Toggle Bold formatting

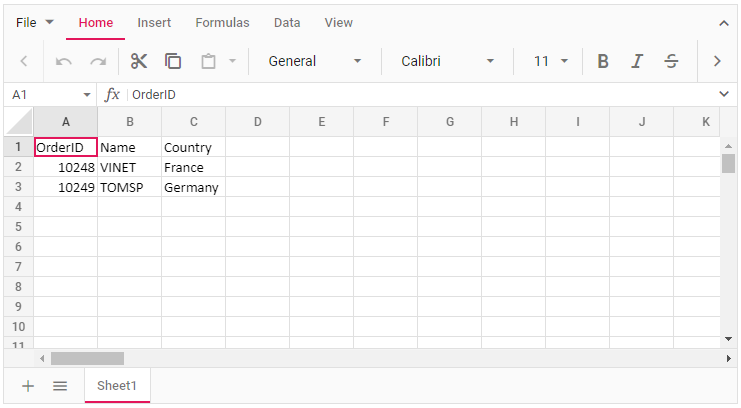tap(603, 61)
